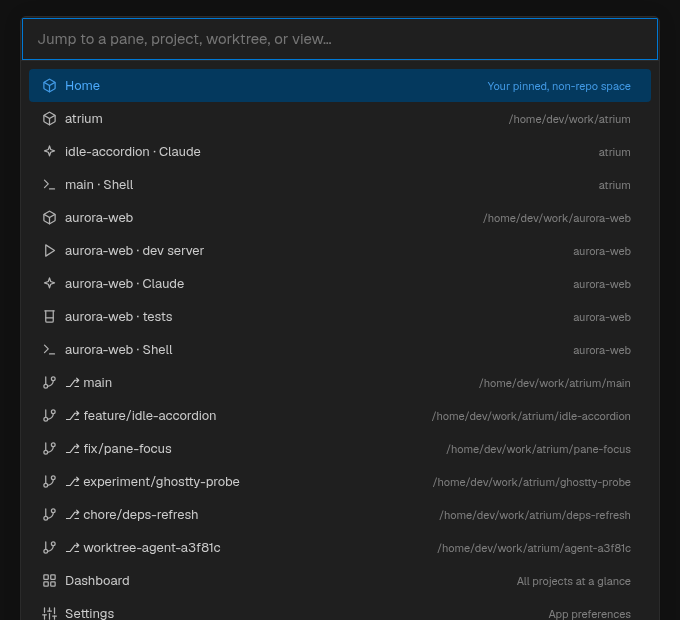This screenshot has width=680, height=620.
Task: Click branch icon beside worktree-agent-a3f81c
Action: pyautogui.click(x=49, y=547)
